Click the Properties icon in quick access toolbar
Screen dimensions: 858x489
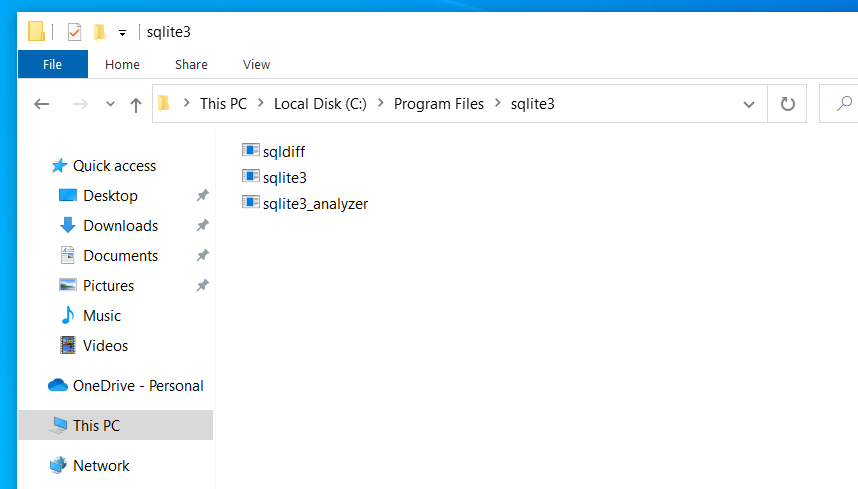pos(74,32)
